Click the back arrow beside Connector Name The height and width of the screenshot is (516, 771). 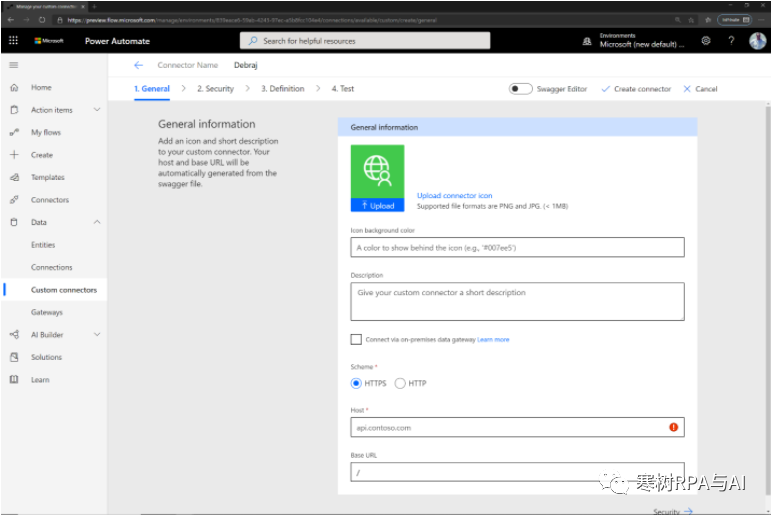(139, 65)
